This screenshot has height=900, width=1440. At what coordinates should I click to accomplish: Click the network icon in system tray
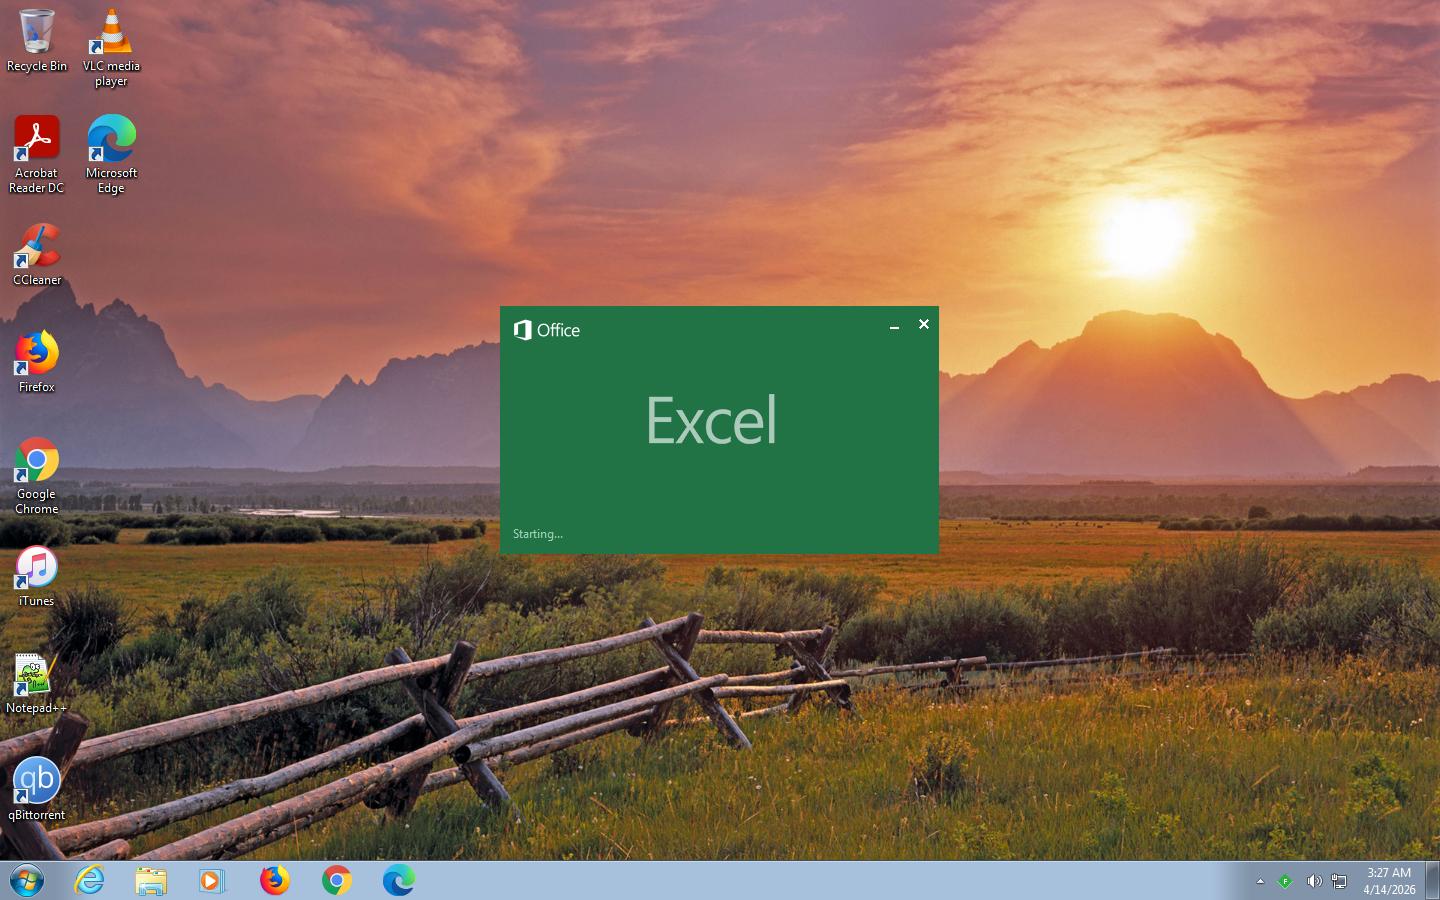click(1339, 881)
